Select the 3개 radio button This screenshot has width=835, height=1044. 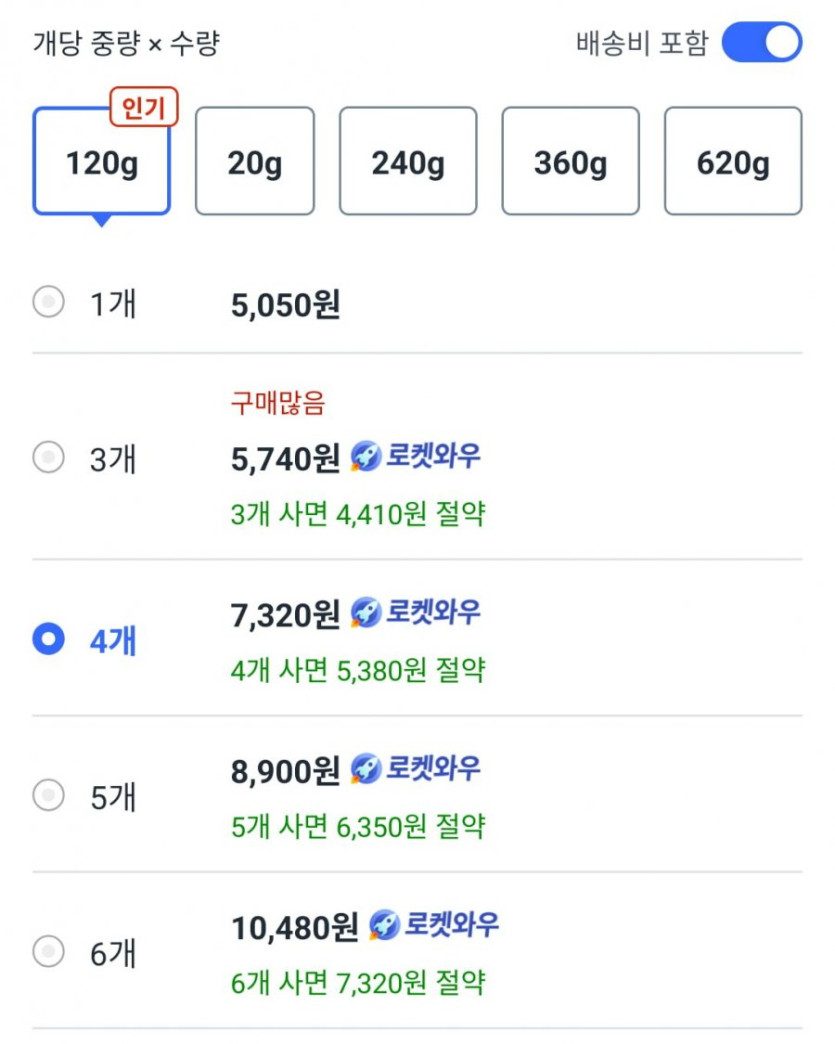[x=48, y=458]
